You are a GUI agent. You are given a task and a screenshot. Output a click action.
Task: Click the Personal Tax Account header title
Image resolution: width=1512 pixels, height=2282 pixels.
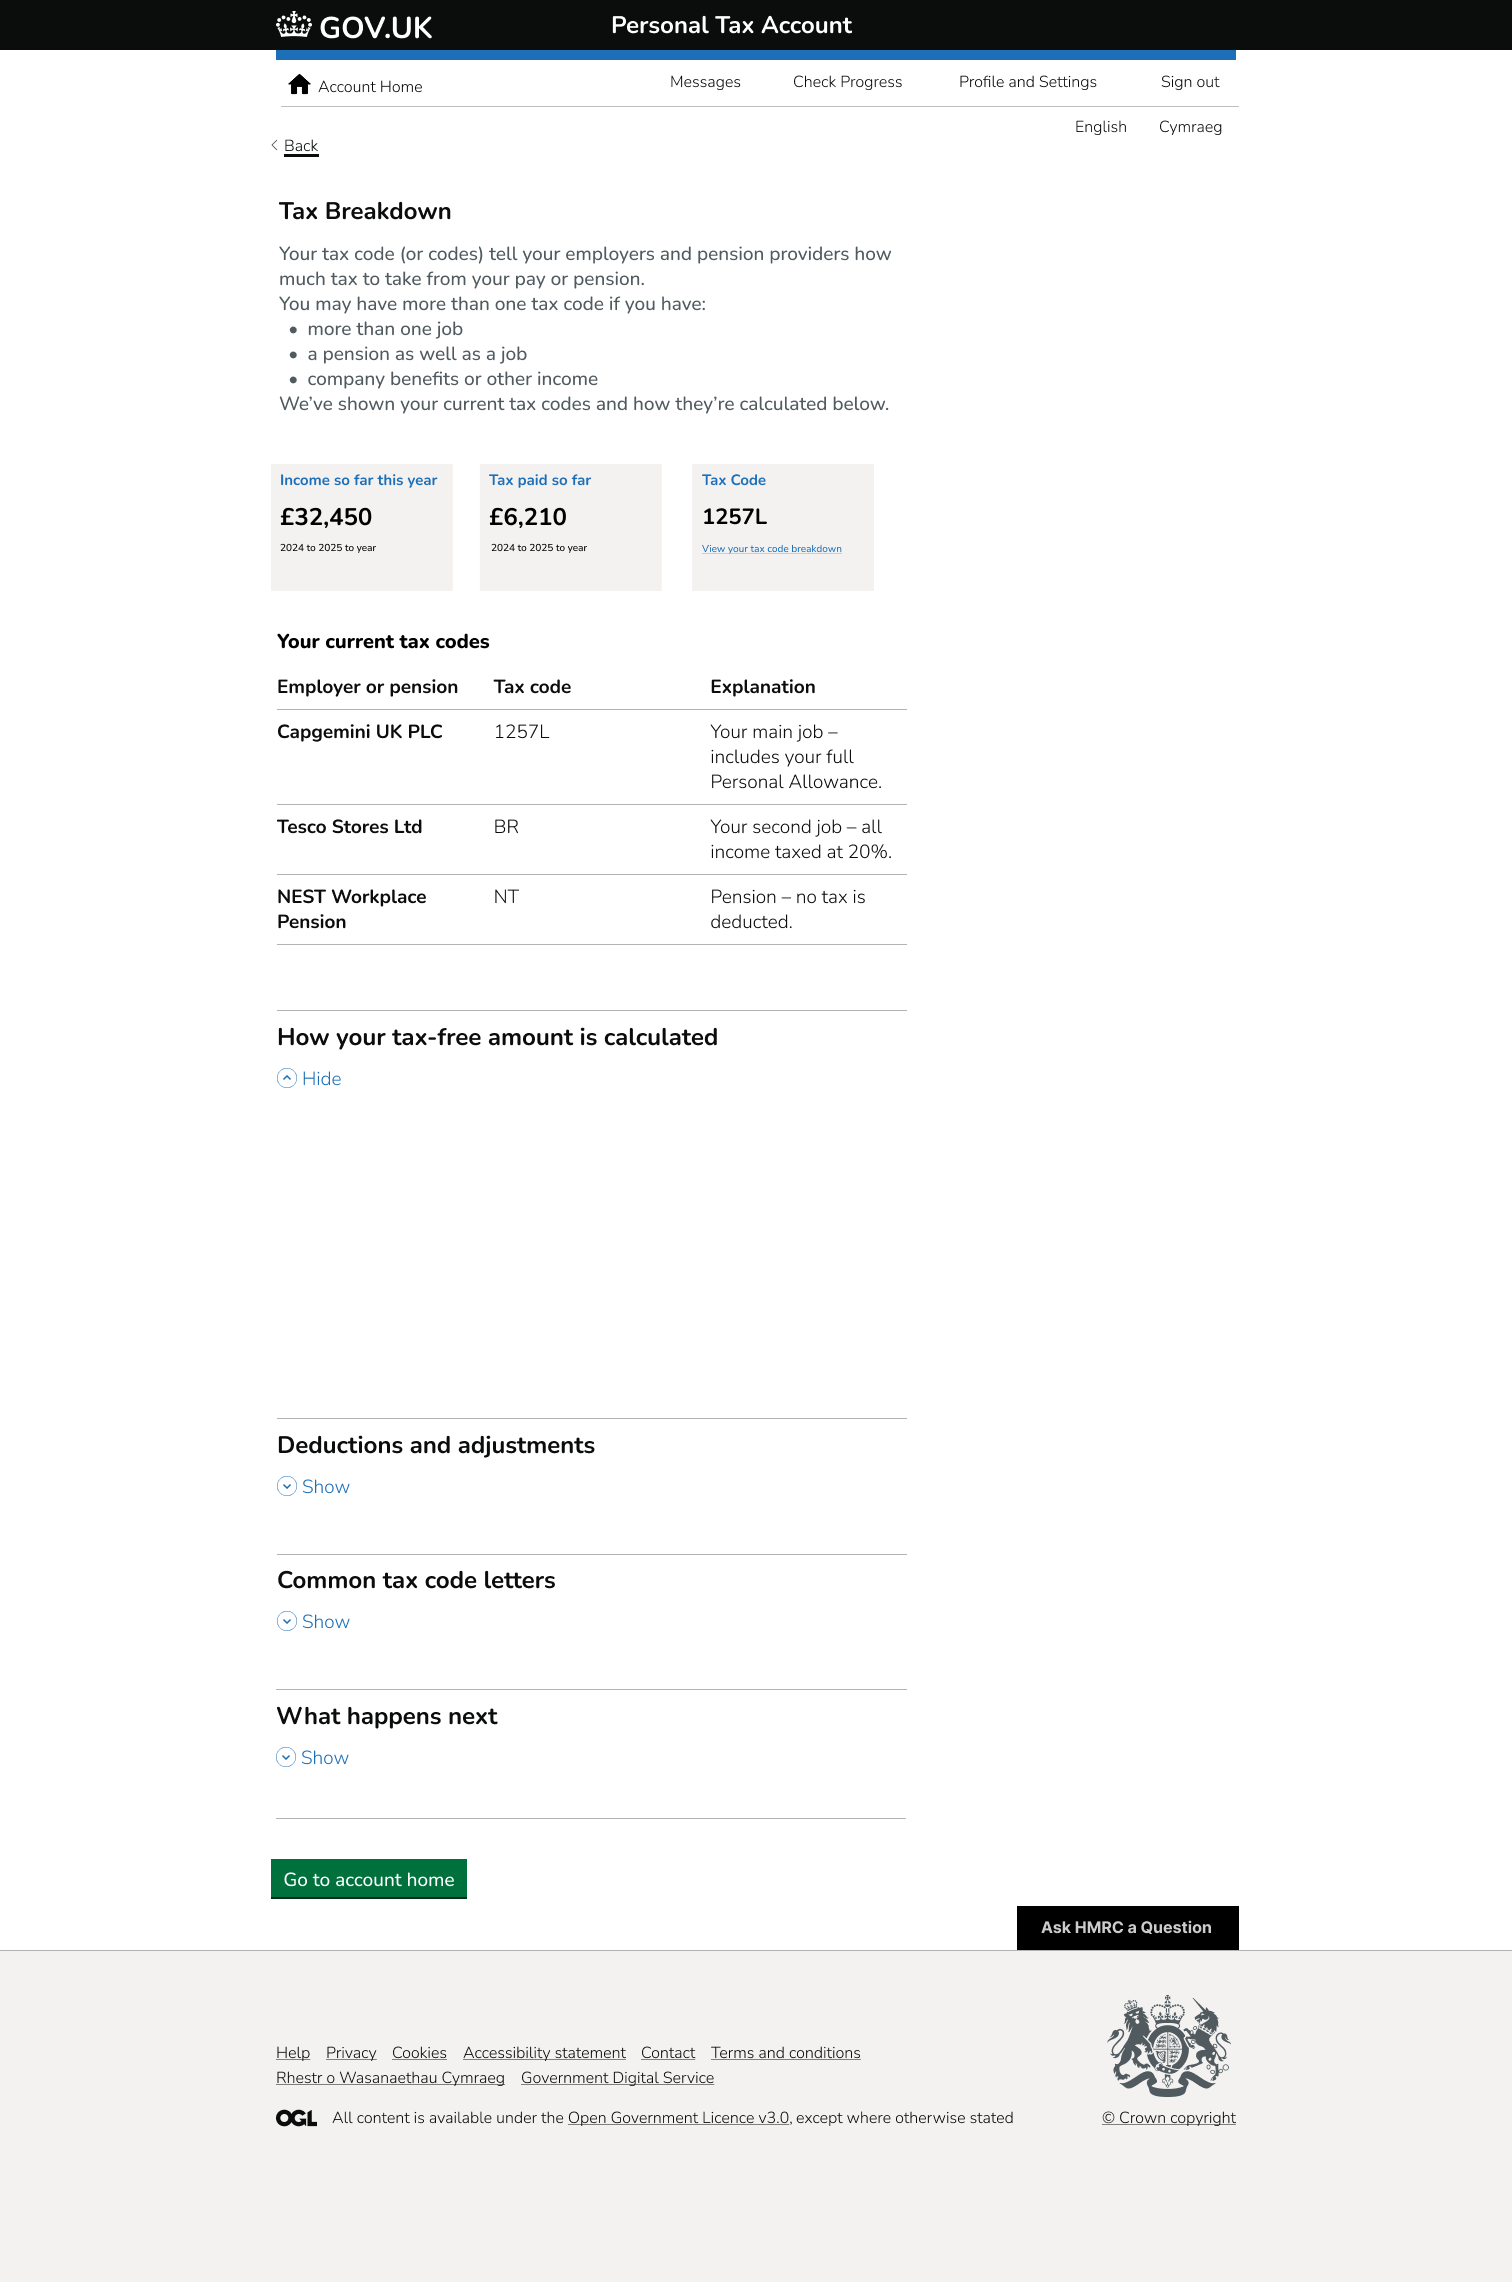click(x=731, y=25)
